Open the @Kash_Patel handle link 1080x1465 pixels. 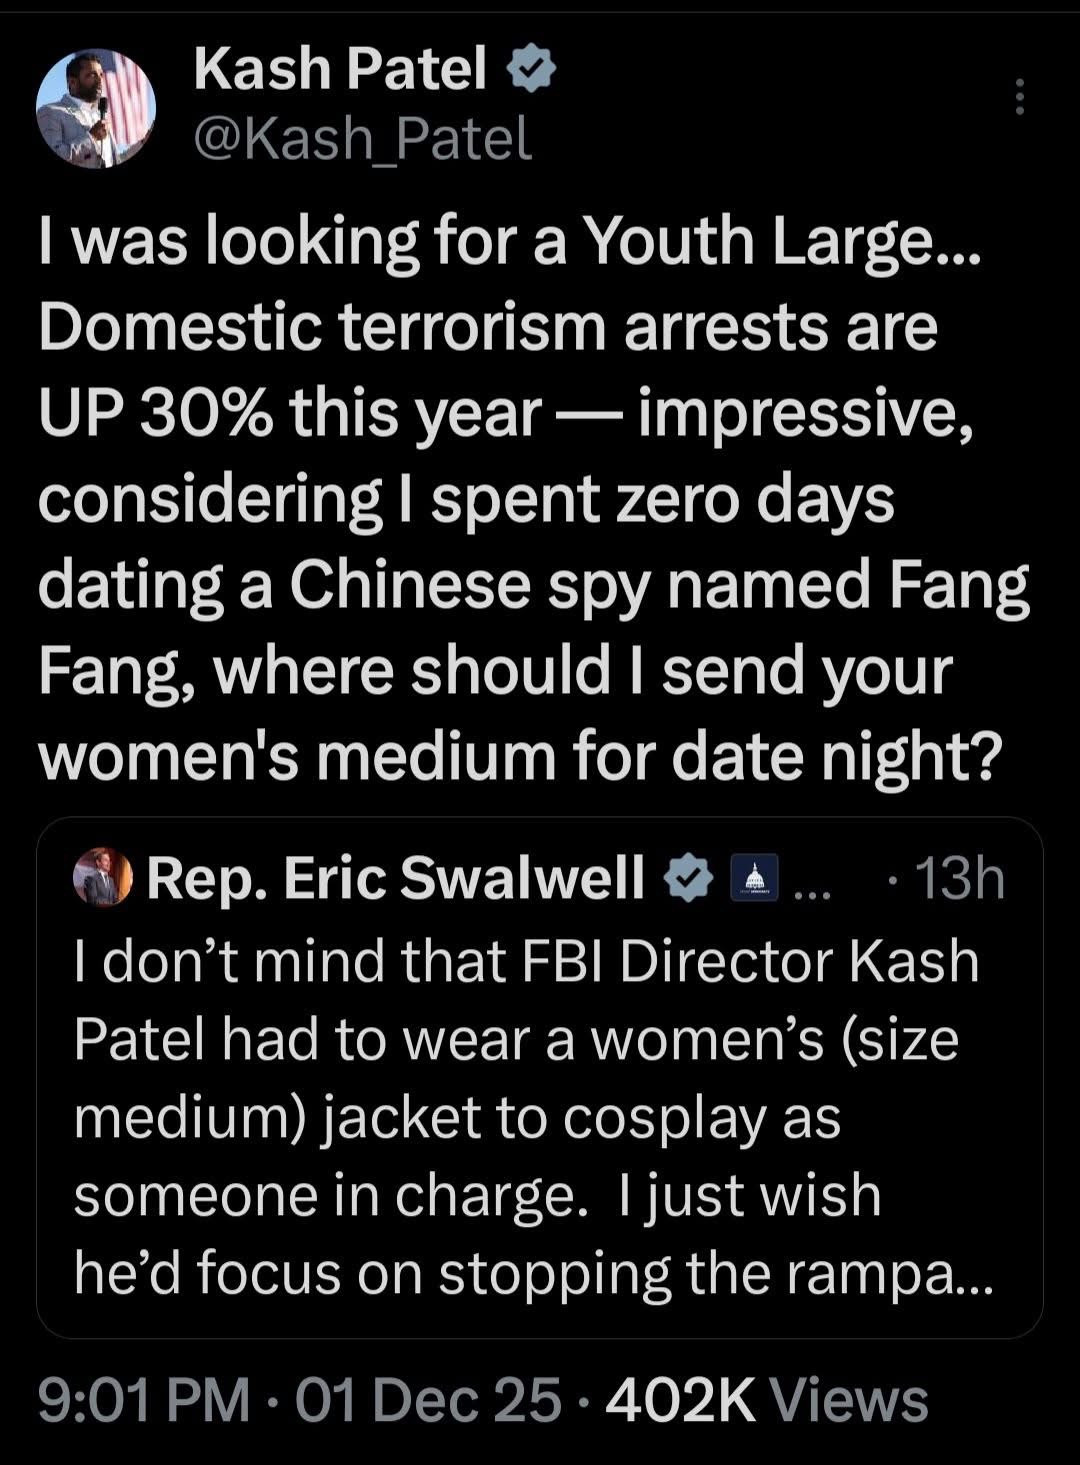362,138
